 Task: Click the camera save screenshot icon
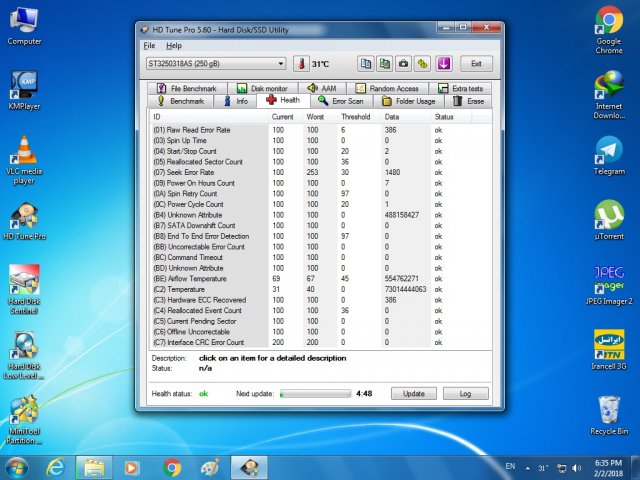[x=403, y=64]
